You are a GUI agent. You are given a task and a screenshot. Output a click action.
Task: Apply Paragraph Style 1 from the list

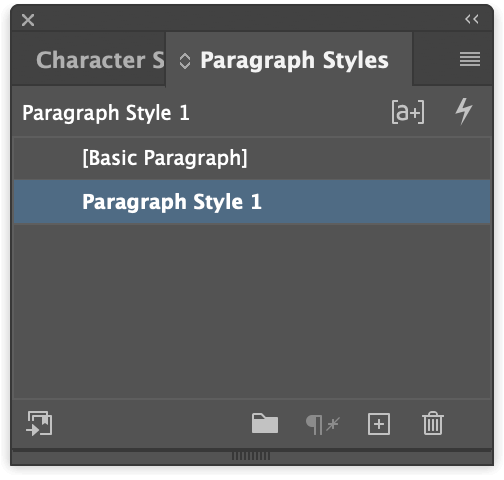pyautogui.click(x=252, y=202)
